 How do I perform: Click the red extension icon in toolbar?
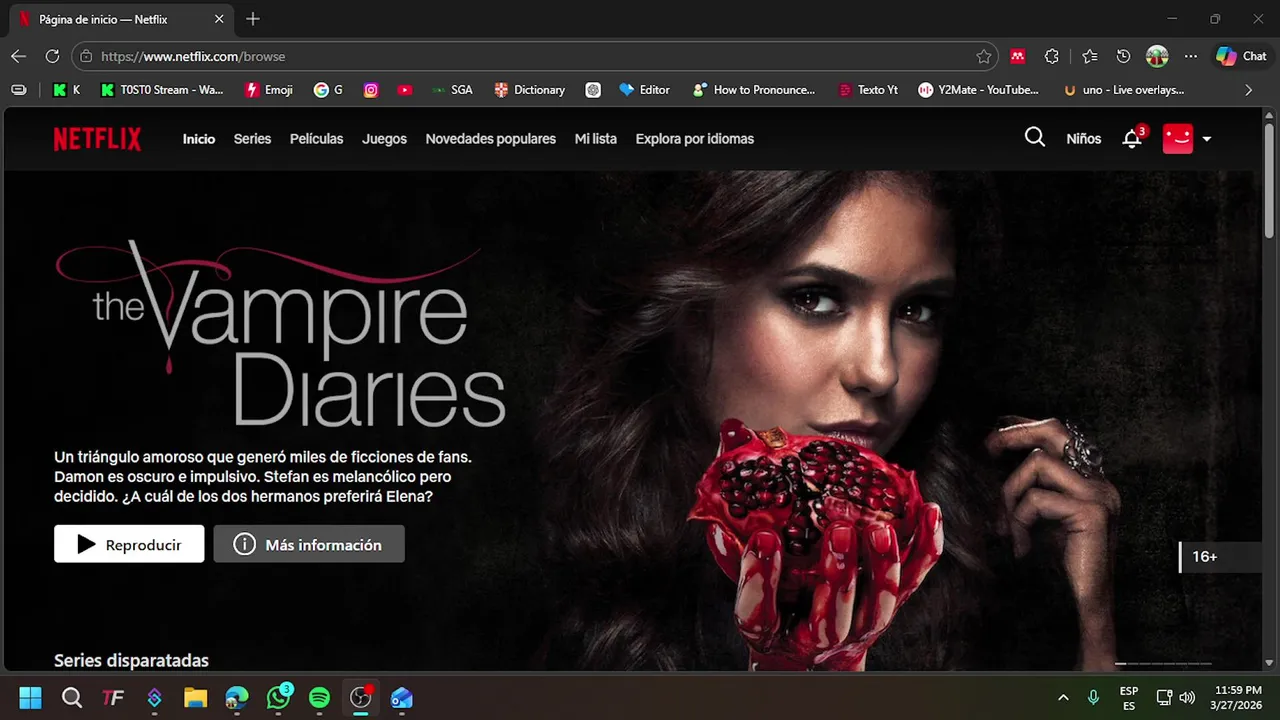point(1018,57)
